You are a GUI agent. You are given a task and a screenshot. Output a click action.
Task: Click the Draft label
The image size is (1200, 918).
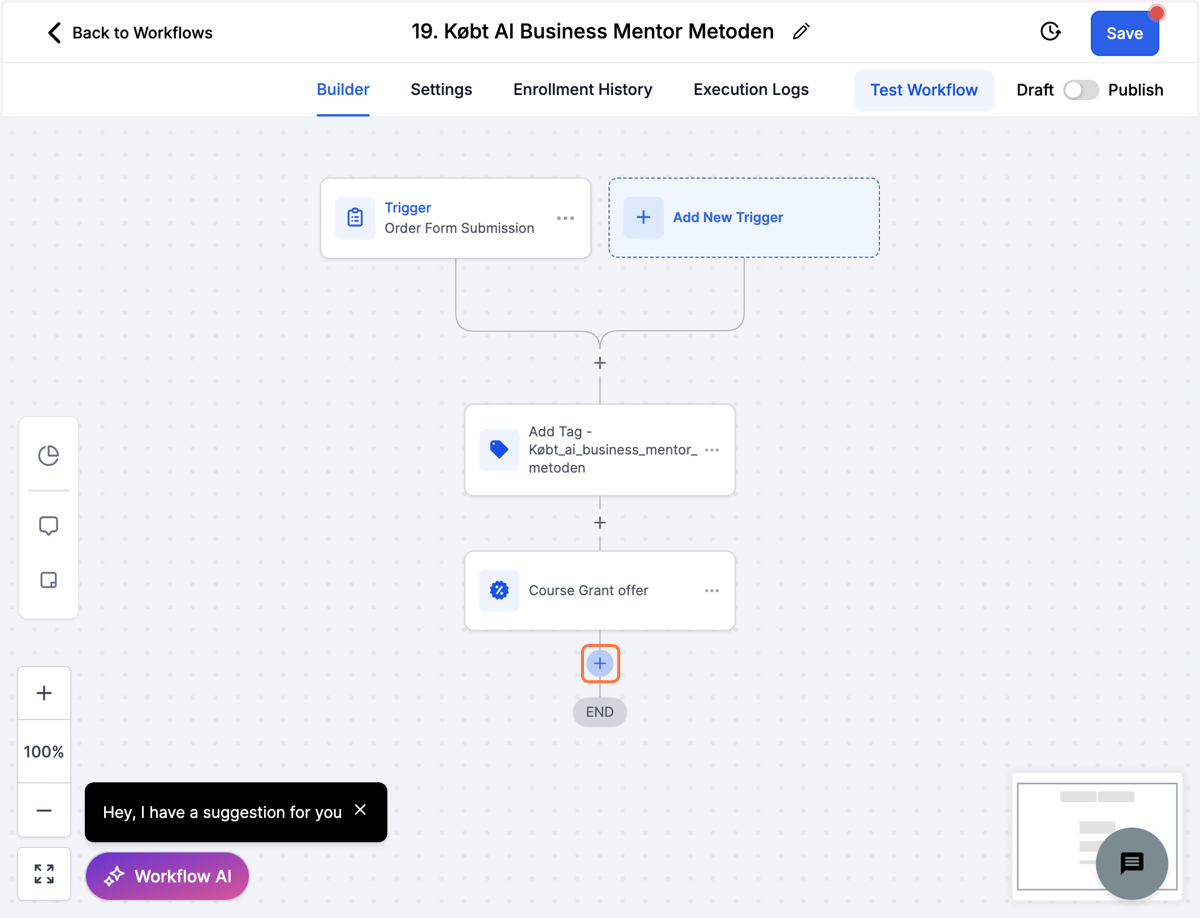coord(1035,90)
